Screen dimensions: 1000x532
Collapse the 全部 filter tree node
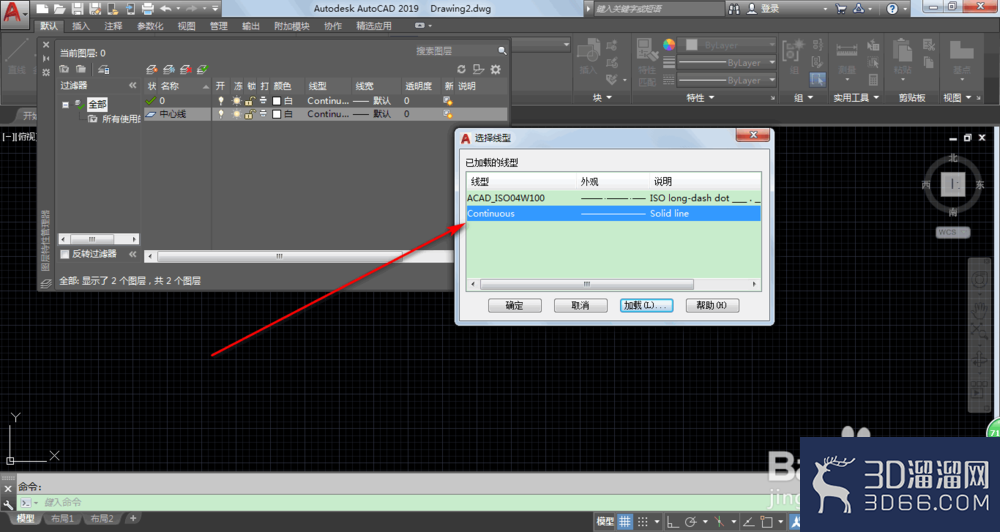click(x=65, y=105)
